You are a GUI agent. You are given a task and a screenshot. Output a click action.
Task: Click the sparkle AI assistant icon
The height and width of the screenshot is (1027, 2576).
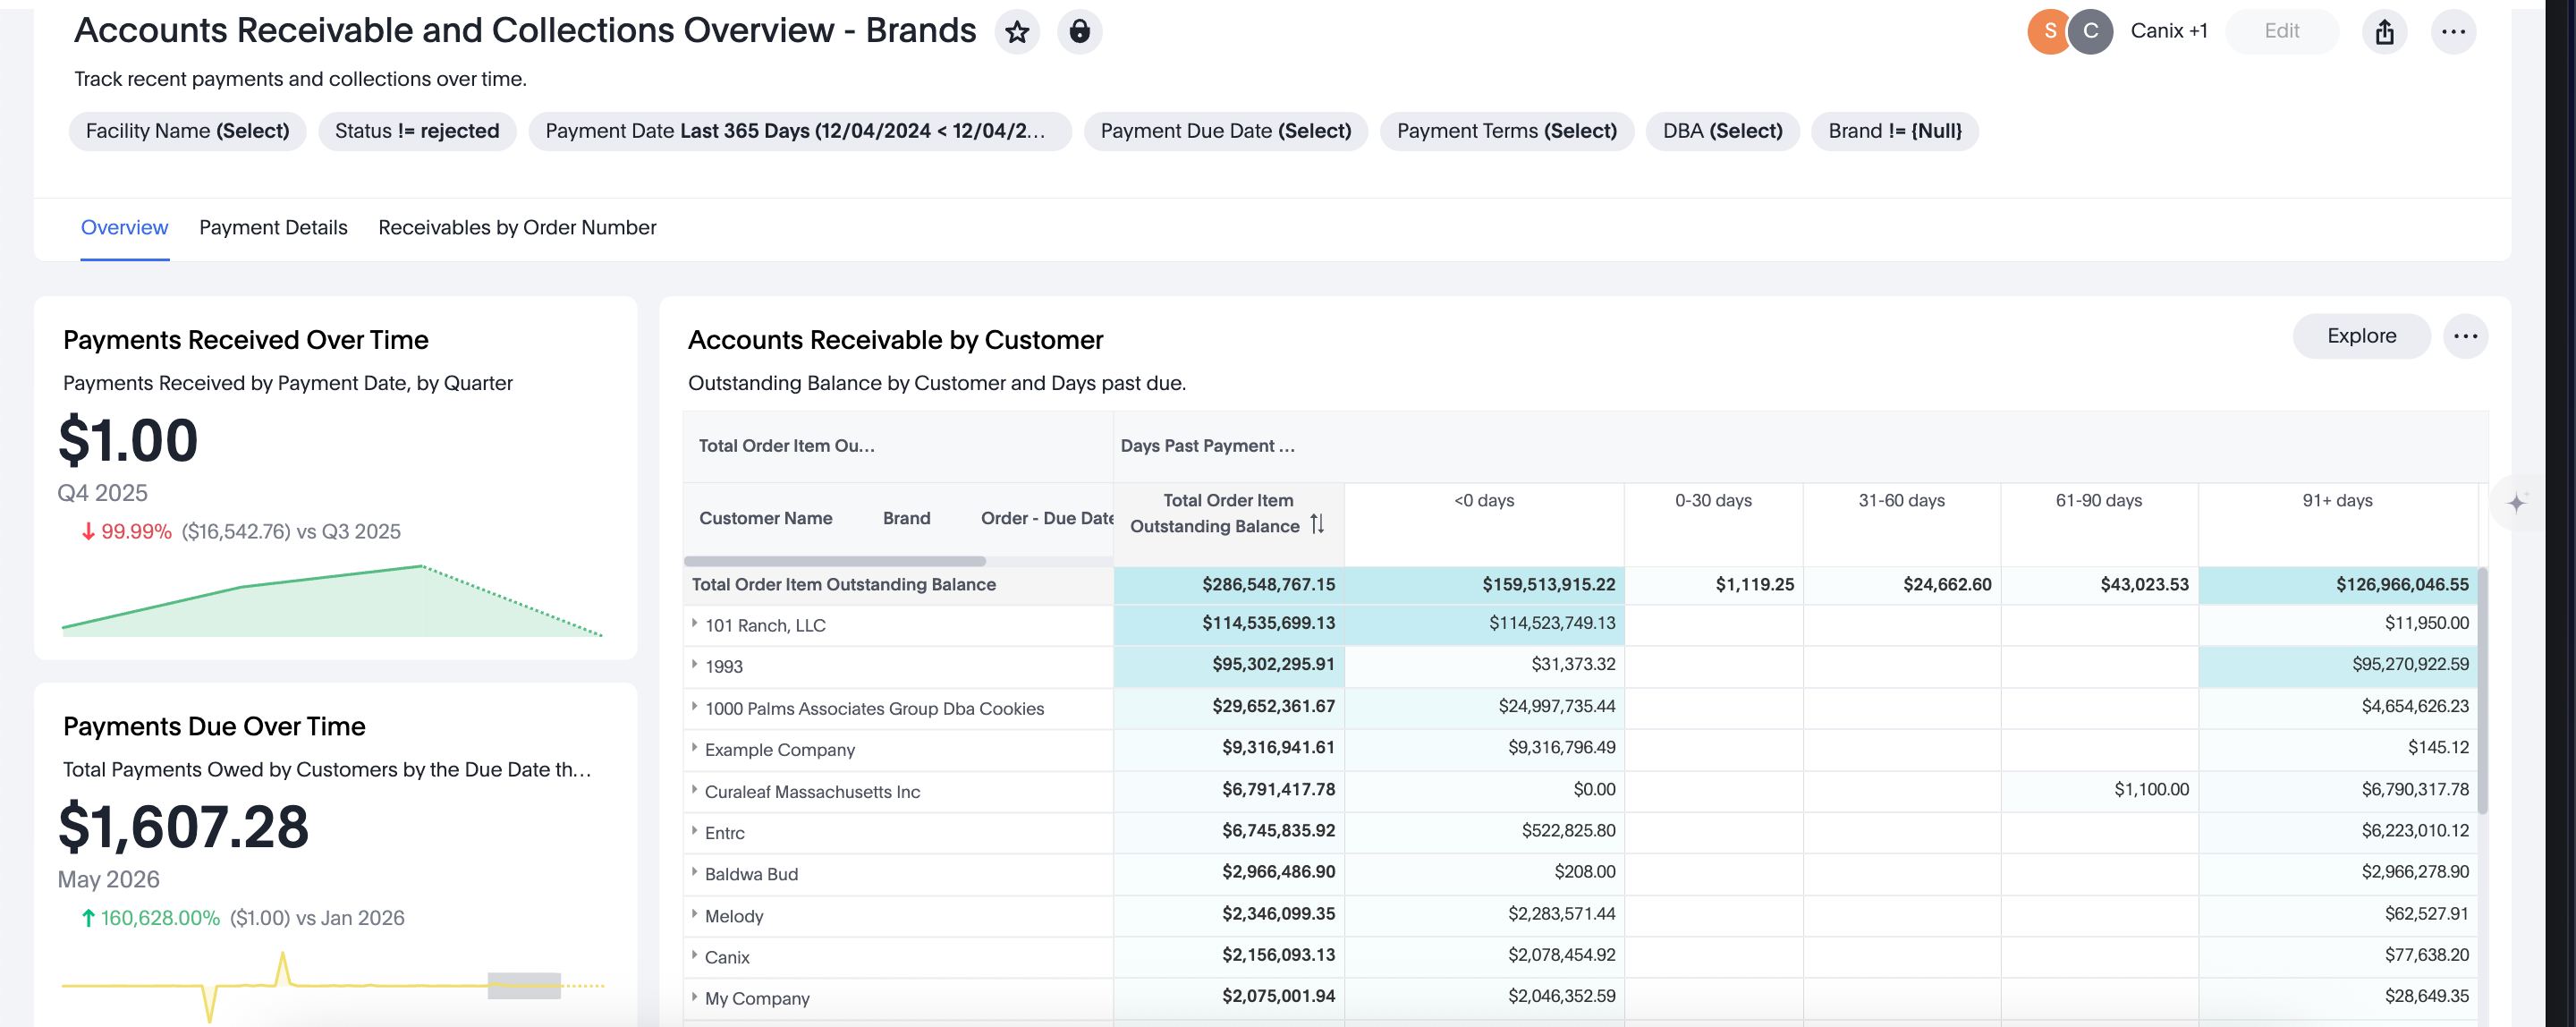click(2516, 503)
